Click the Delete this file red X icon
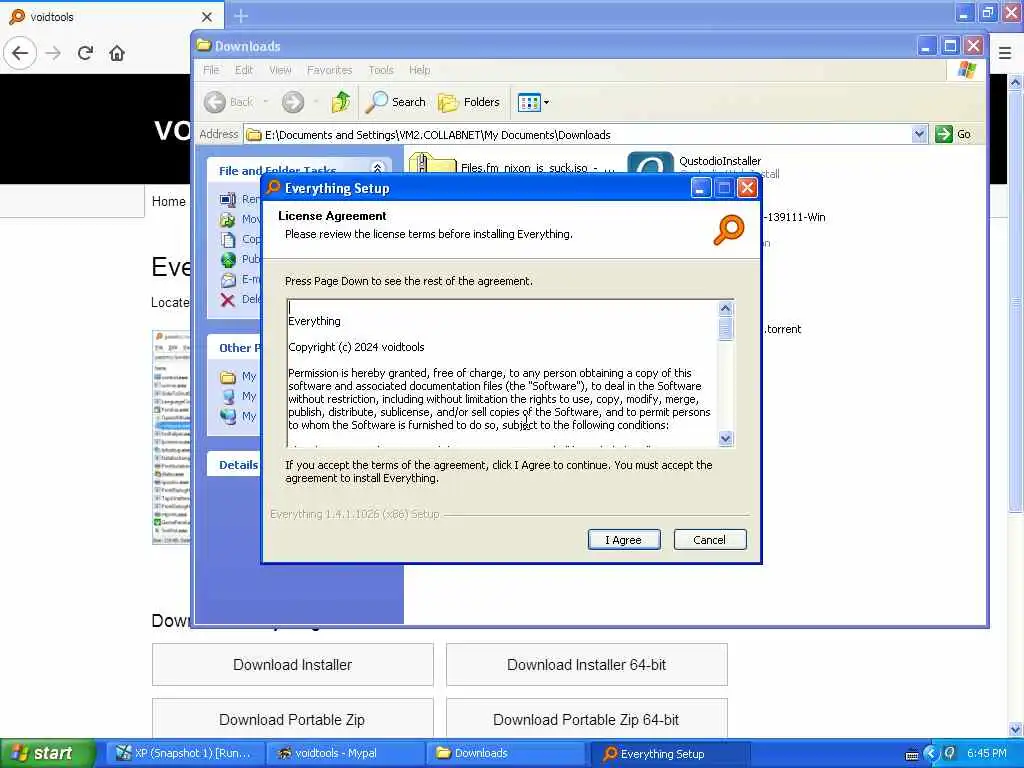1024x768 pixels. pos(228,300)
